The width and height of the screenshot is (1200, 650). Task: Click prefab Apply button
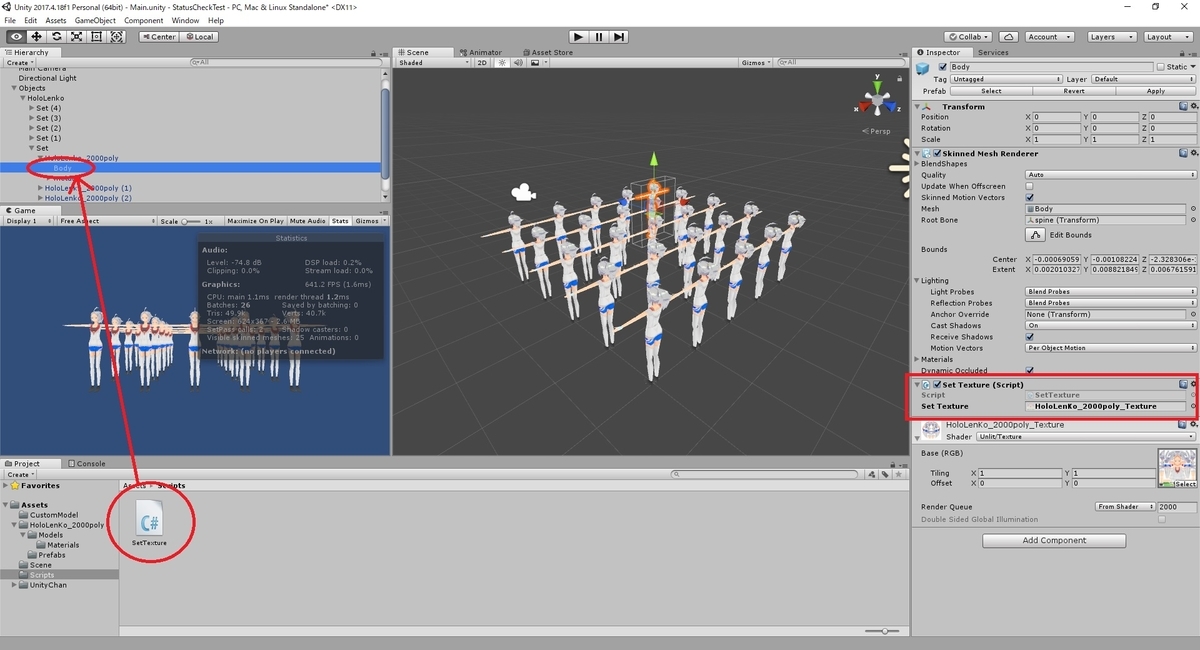pos(1156,90)
